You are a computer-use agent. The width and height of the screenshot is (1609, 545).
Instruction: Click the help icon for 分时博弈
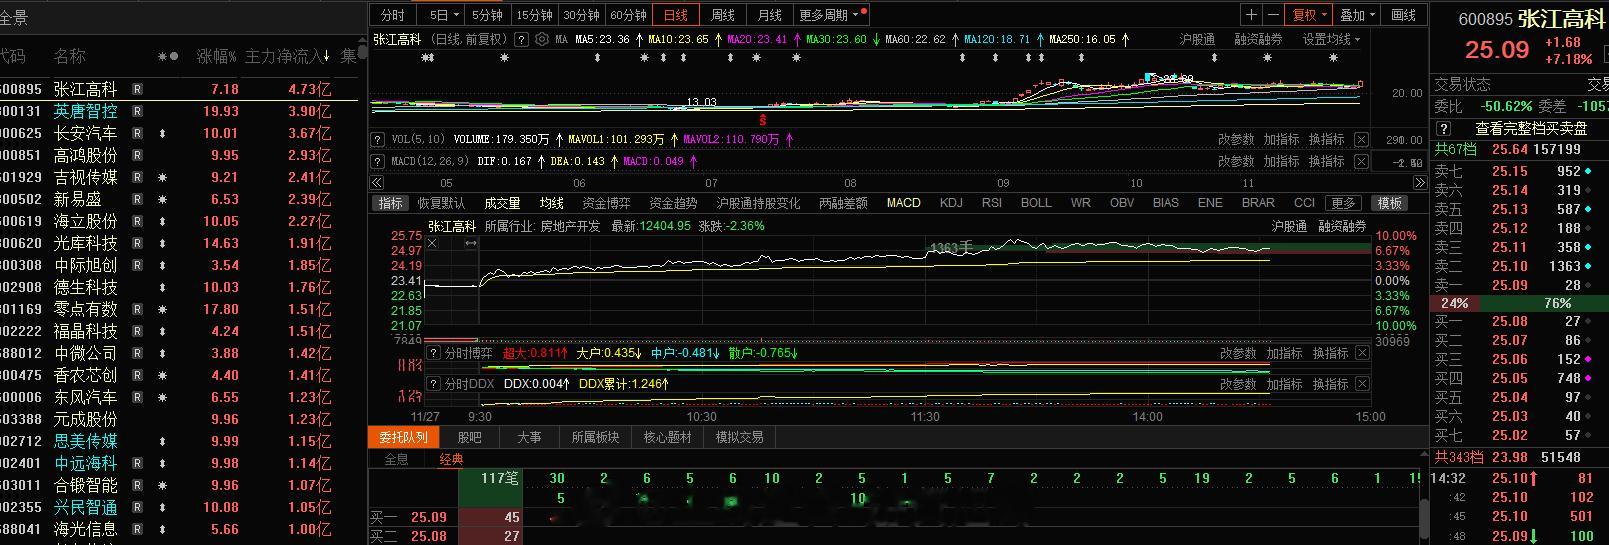click(434, 353)
